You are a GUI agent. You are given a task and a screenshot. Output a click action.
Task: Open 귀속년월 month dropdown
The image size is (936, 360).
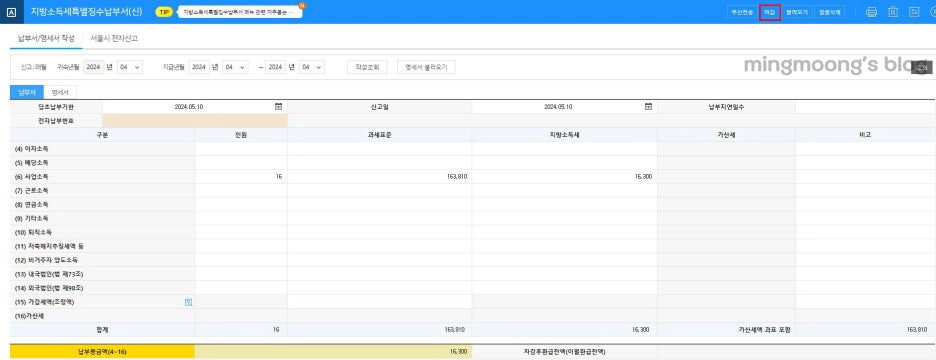click(130, 67)
